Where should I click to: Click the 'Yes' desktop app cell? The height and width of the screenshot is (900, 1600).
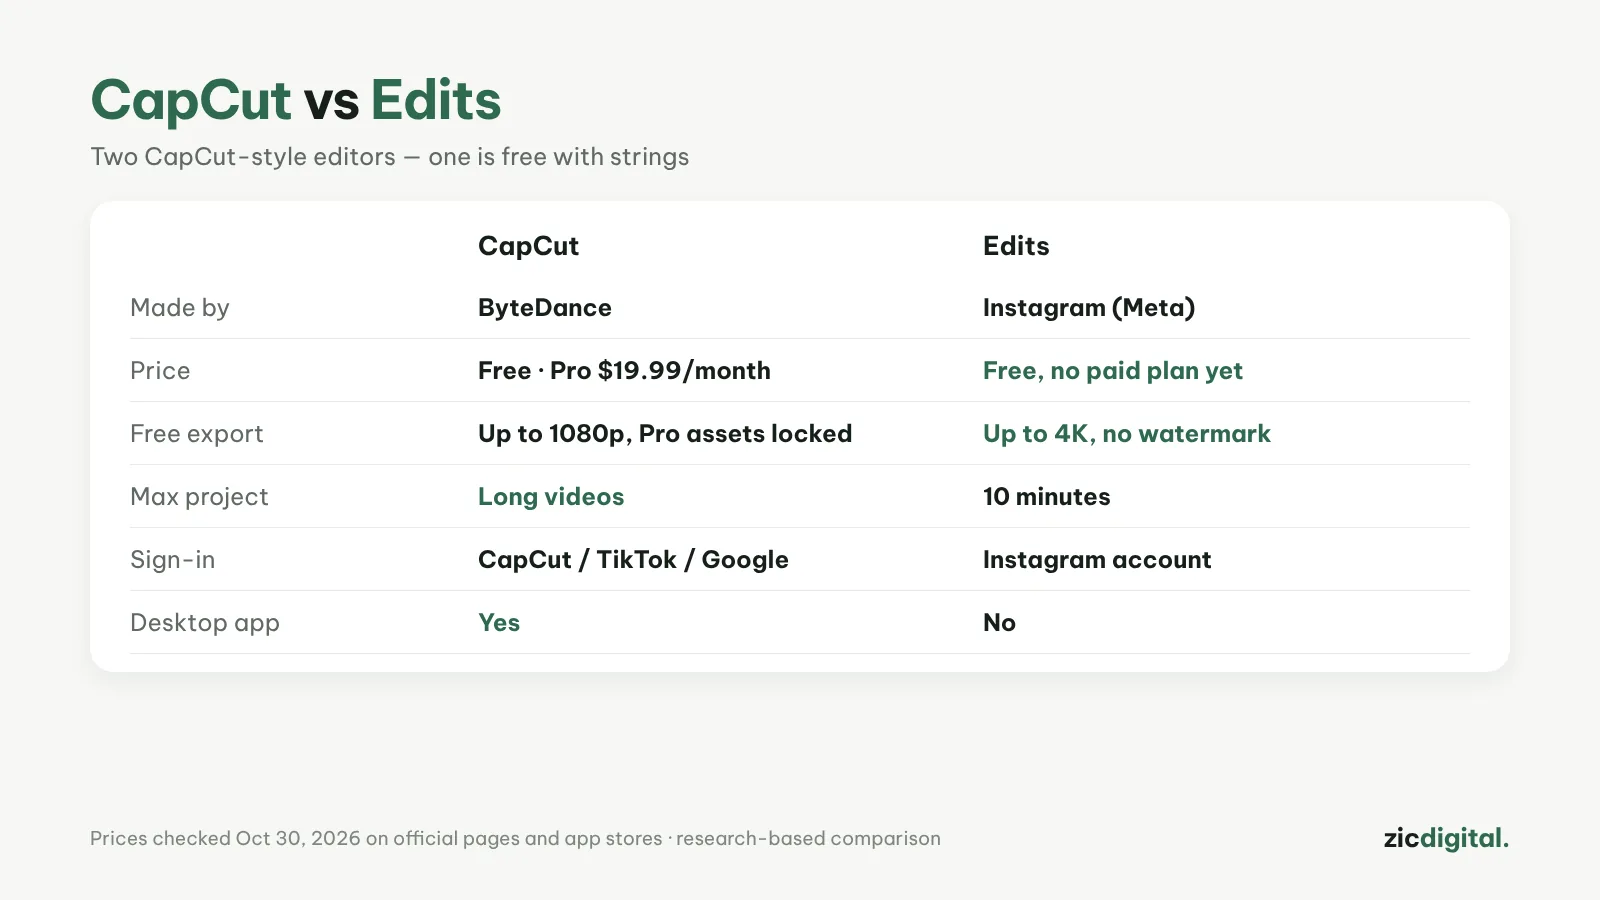point(499,623)
